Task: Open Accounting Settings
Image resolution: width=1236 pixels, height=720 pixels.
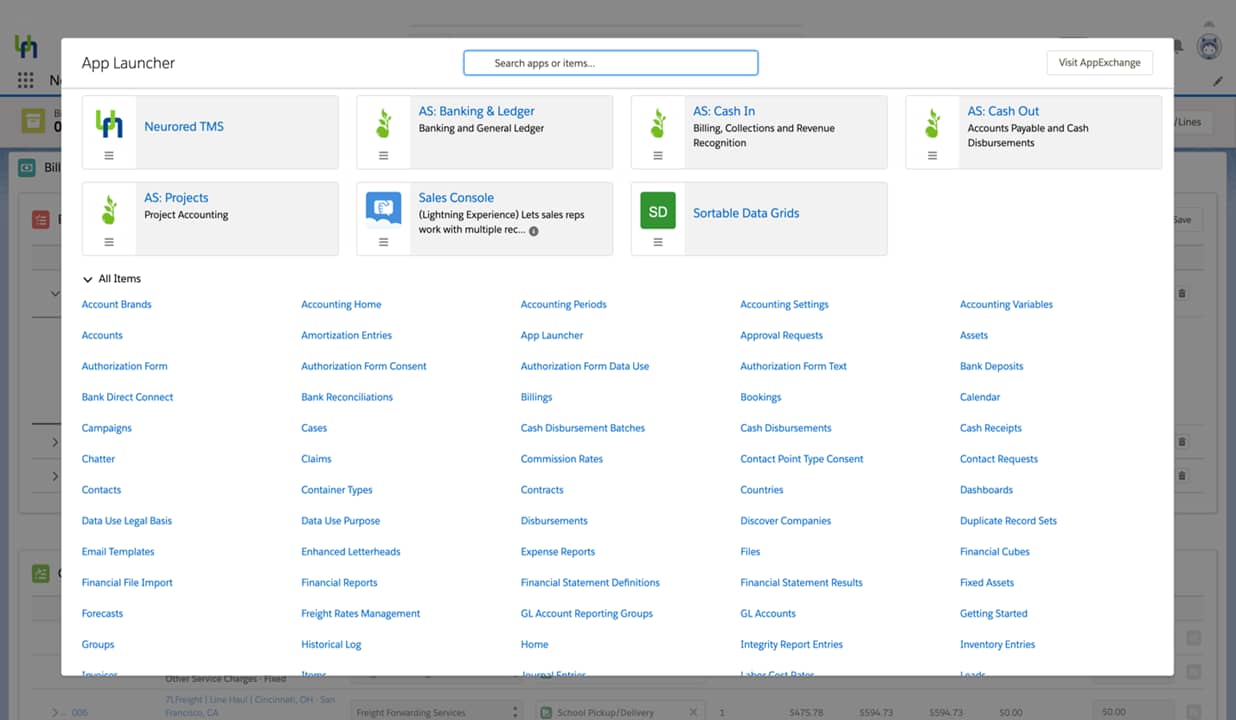Action: pyautogui.click(x=784, y=305)
